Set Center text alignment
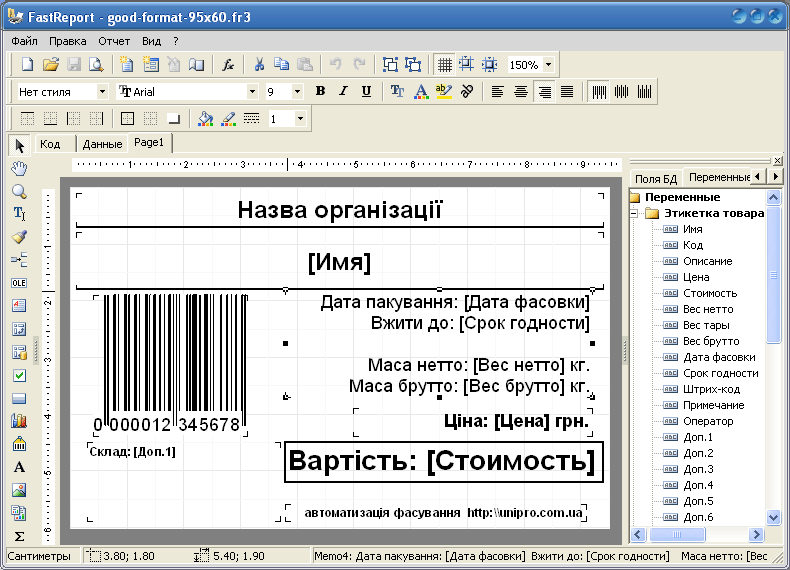Image resolution: width=790 pixels, height=570 pixels. 520,92
